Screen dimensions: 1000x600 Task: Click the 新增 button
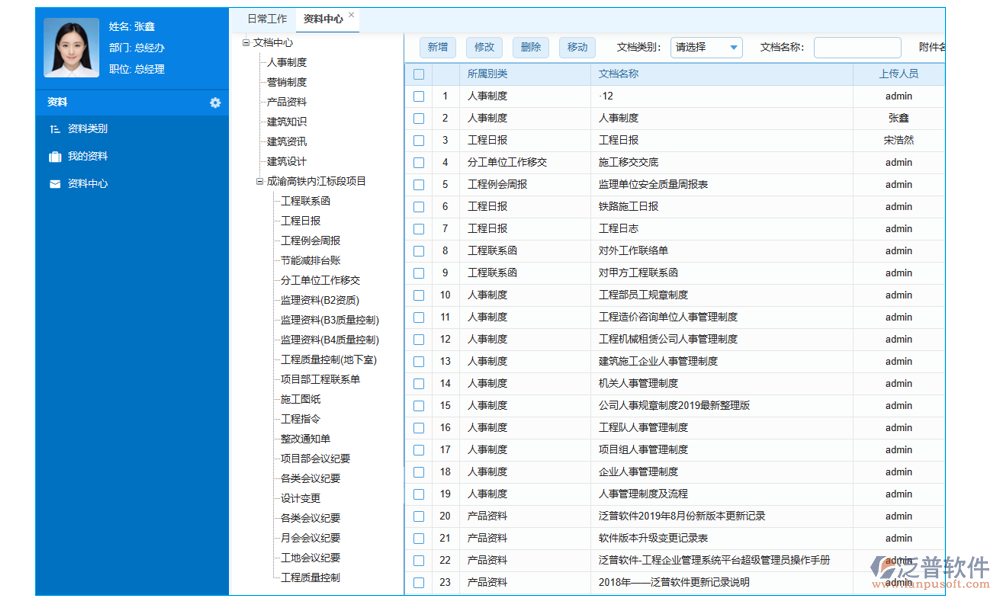(x=437, y=47)
